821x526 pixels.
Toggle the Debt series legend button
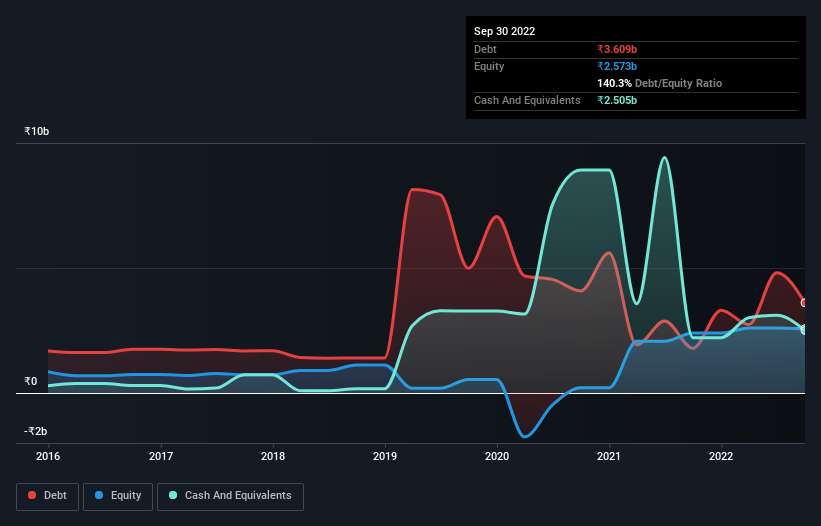coord(48,496)
